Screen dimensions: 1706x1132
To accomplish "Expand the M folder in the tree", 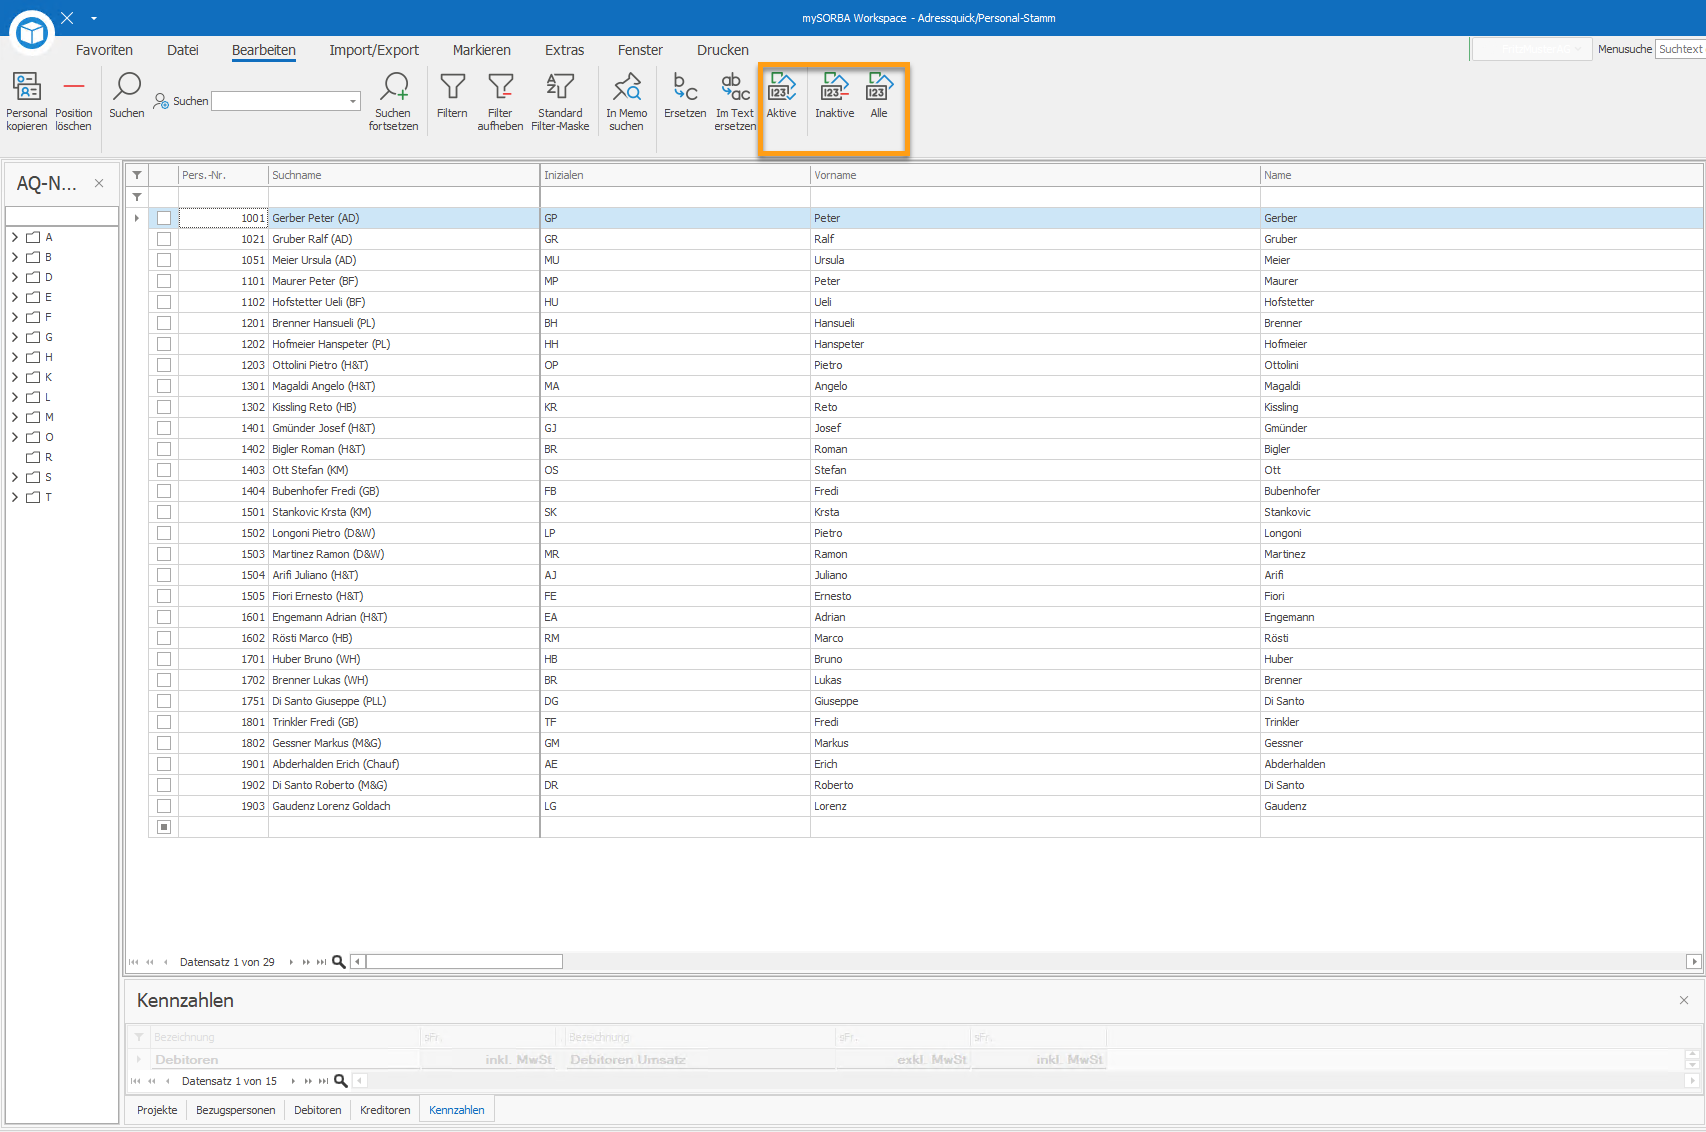I will 15,417.
